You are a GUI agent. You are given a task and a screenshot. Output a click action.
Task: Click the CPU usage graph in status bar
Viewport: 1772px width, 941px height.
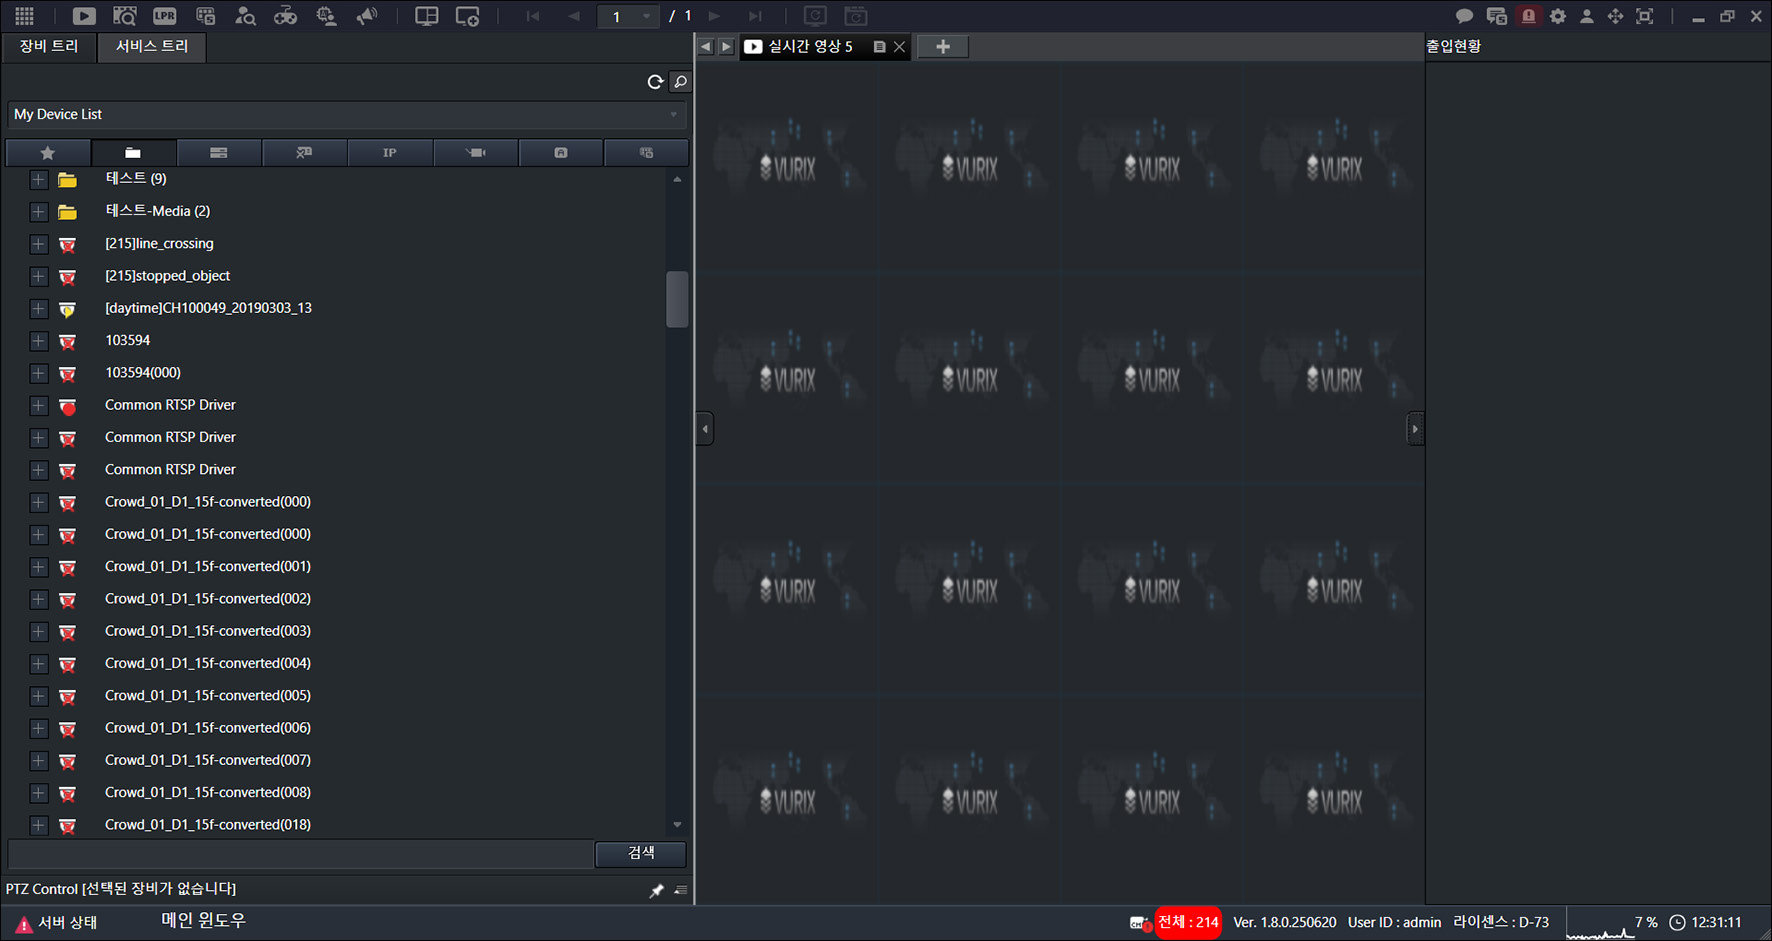pos(1600,924)
